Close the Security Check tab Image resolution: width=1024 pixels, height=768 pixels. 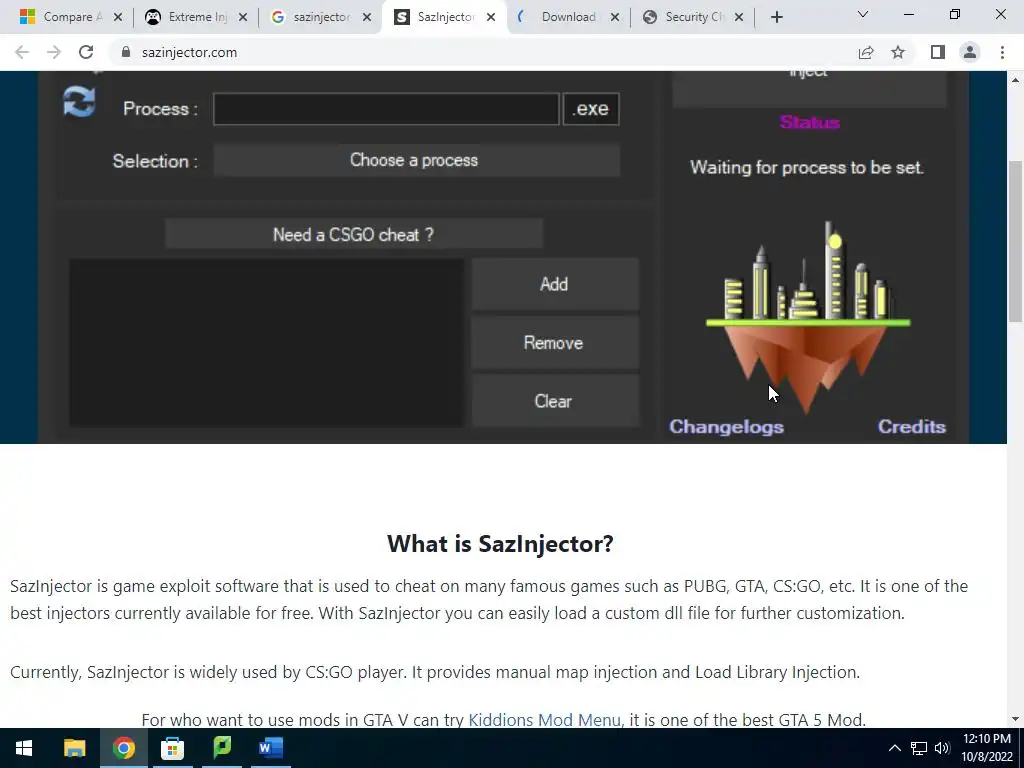click(x=739, y=18)
